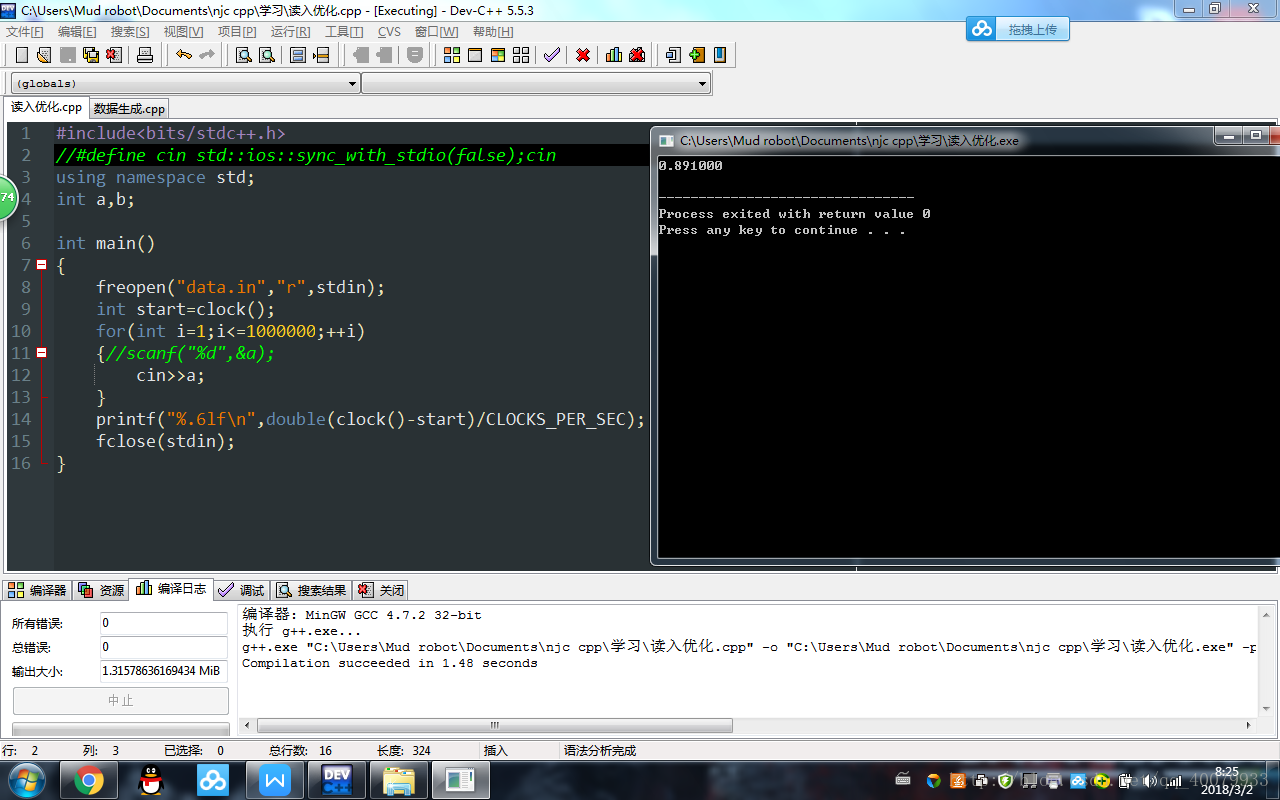1280x800 pixels.
Task: Open the 搜索[S] menu
Action: pyautogui.click(x=130, y=32)
